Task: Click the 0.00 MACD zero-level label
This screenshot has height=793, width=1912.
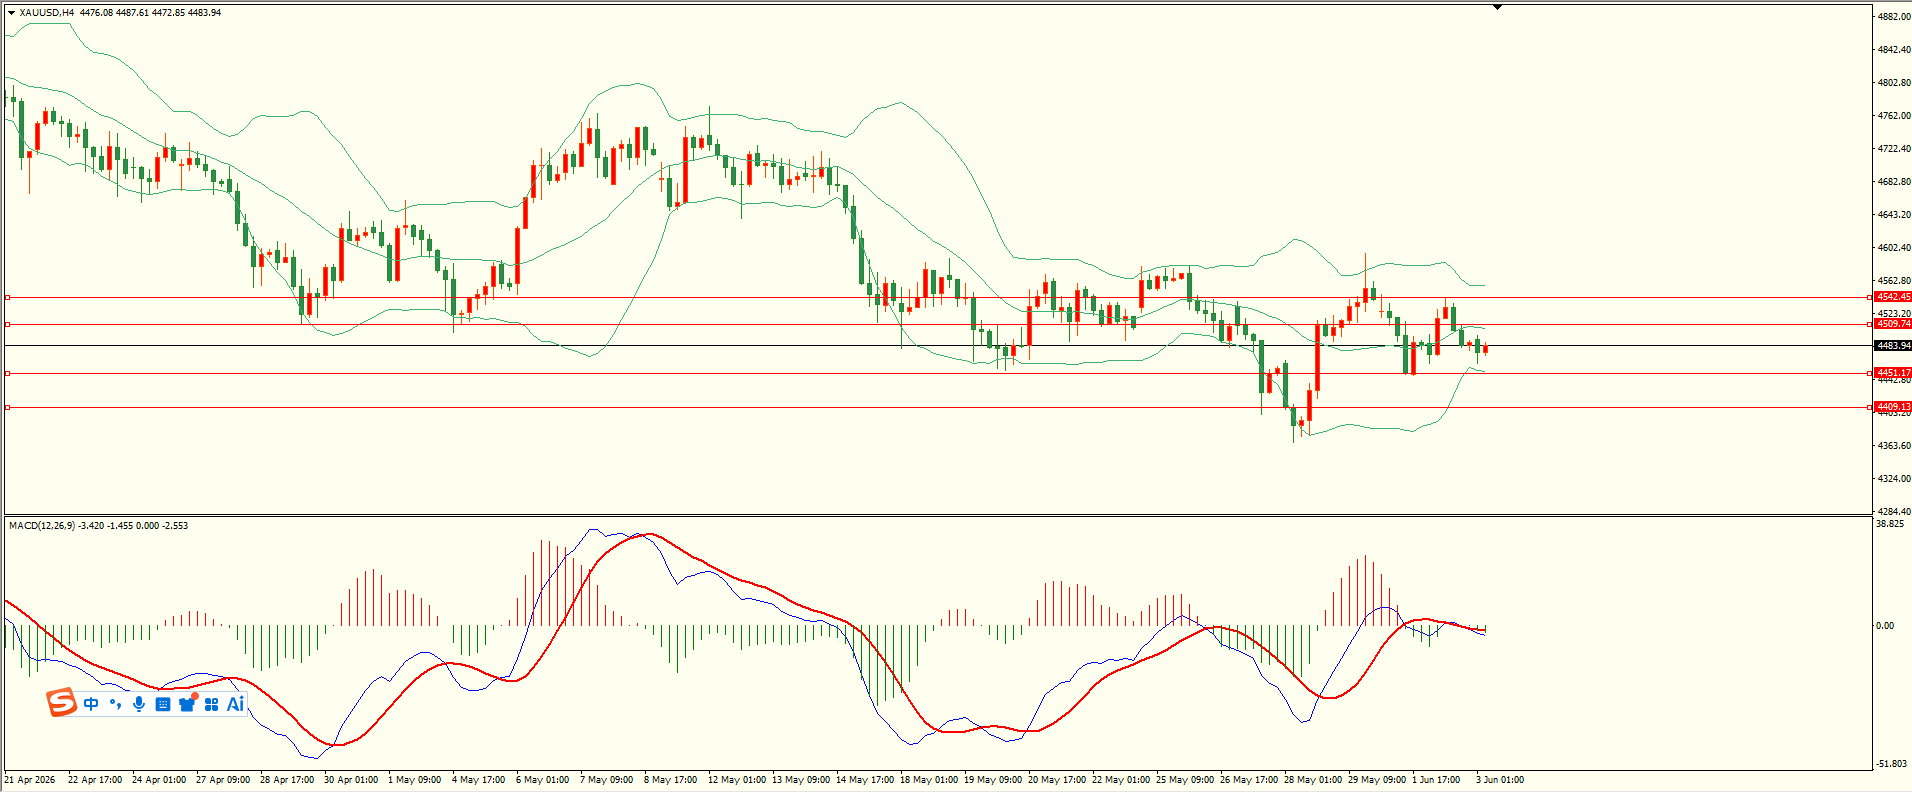Action: tap(1885, 626)
